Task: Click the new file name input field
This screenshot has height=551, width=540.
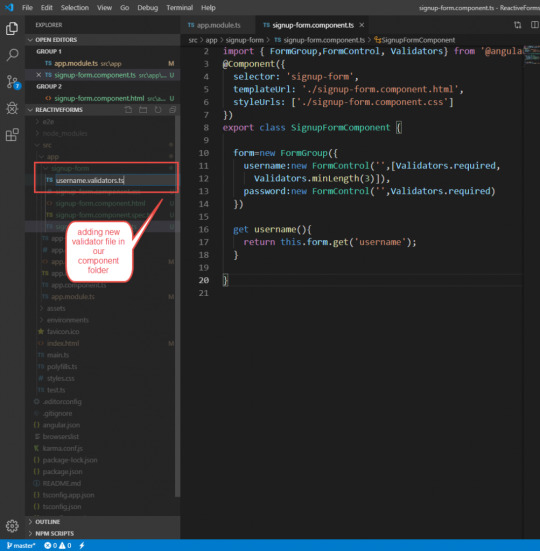Action: (115, 180)
